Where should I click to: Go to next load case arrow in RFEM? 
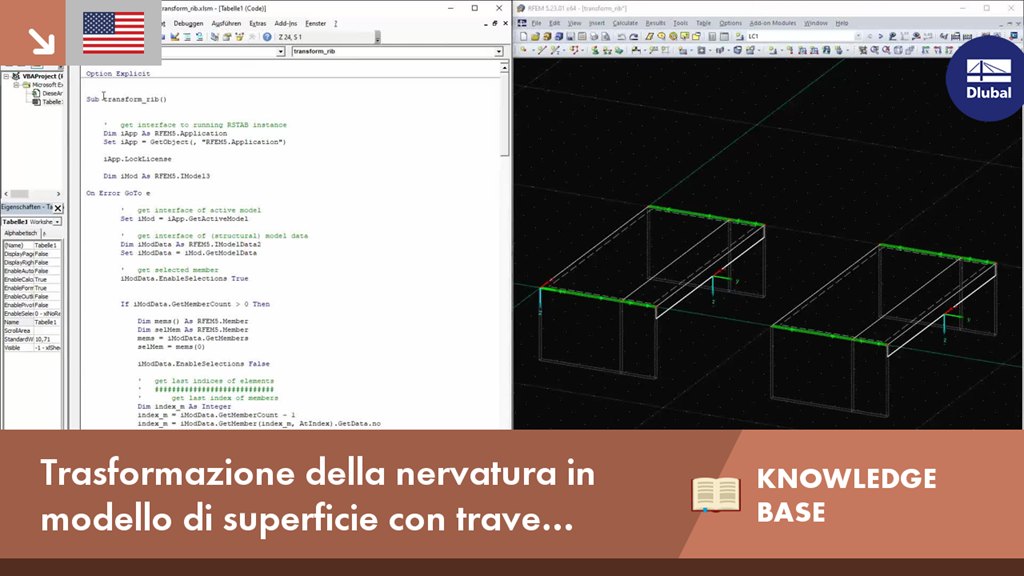click(x=880, y=37)
